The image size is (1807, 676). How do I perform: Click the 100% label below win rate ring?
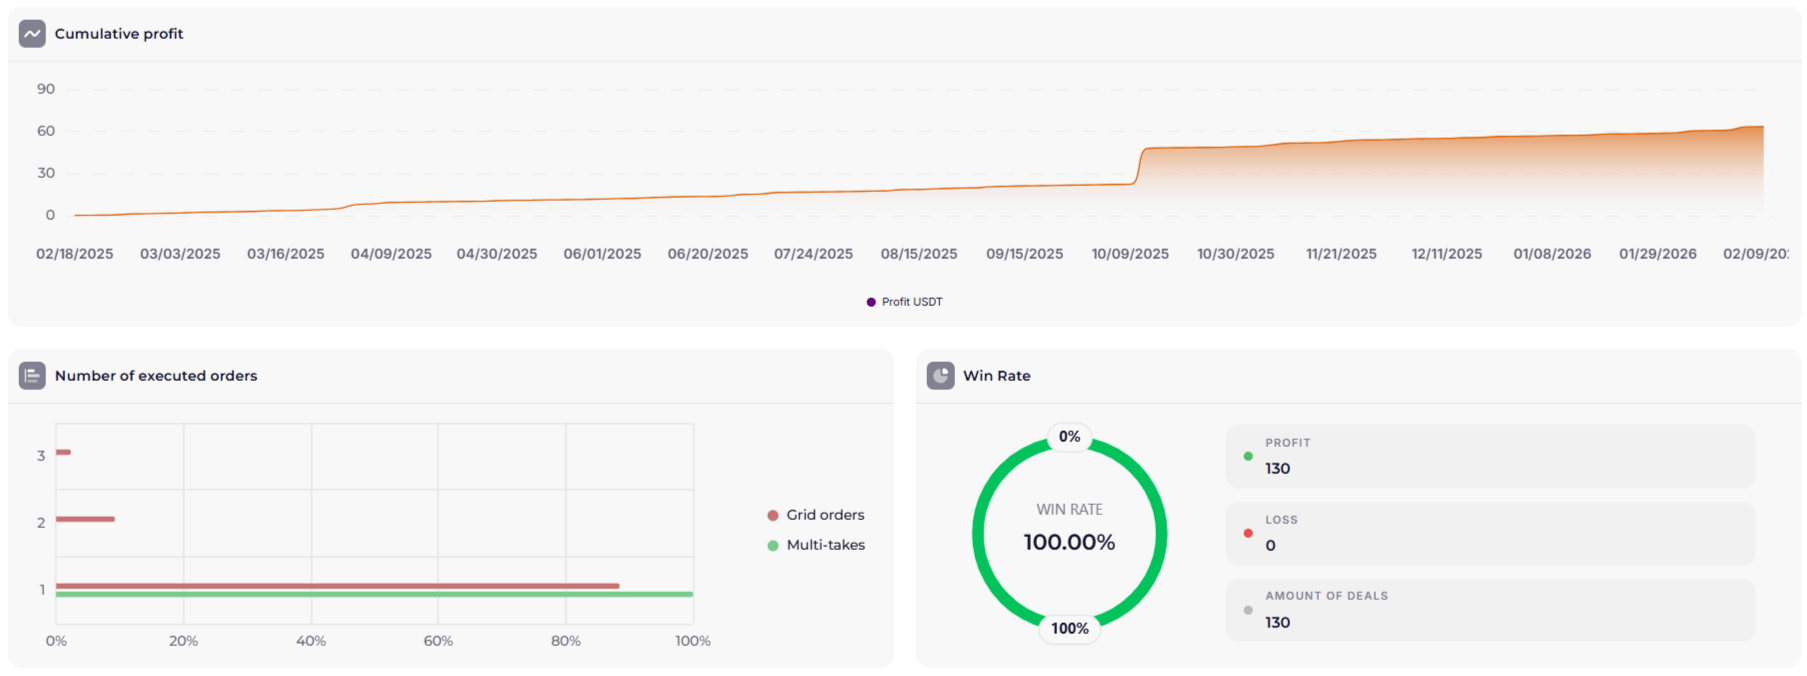(x=1069, y=629)
